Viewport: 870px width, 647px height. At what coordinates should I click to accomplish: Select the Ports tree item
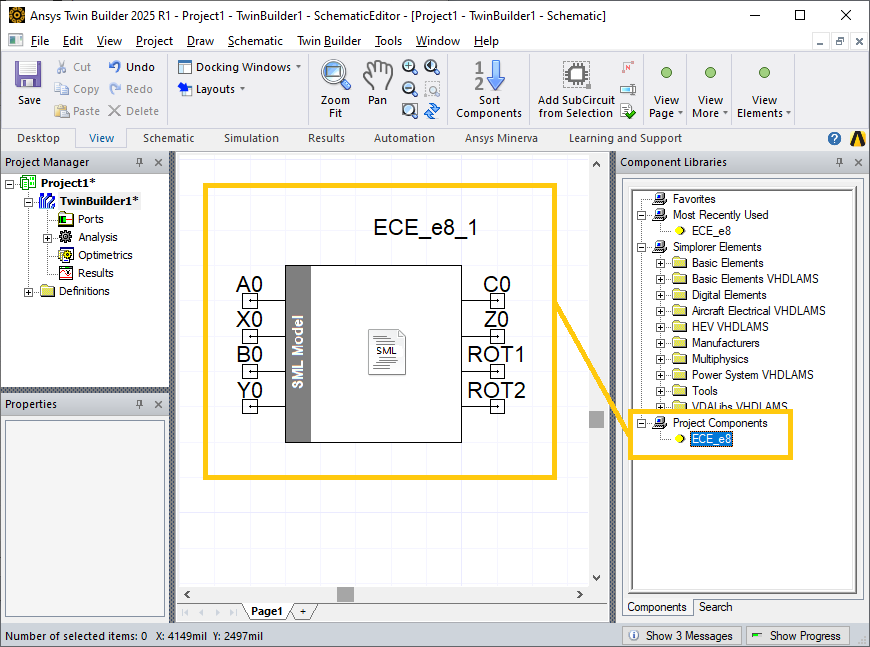coord(90,219)
